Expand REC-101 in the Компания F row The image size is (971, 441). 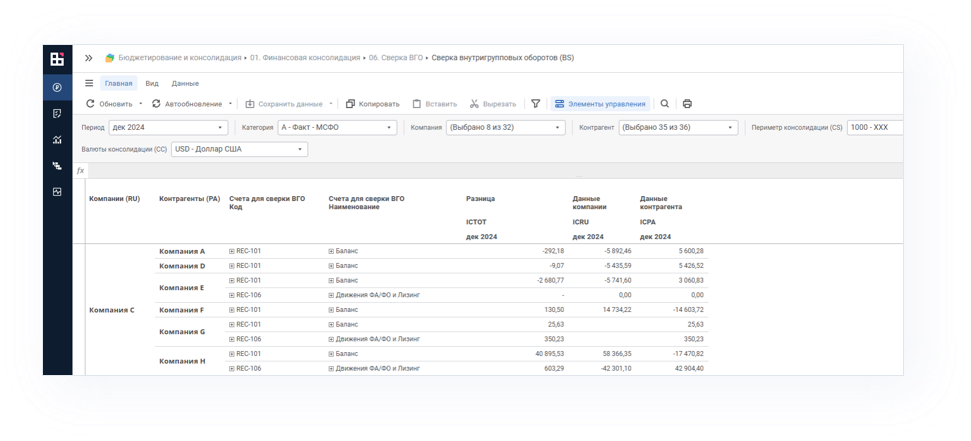pos(232,310)
